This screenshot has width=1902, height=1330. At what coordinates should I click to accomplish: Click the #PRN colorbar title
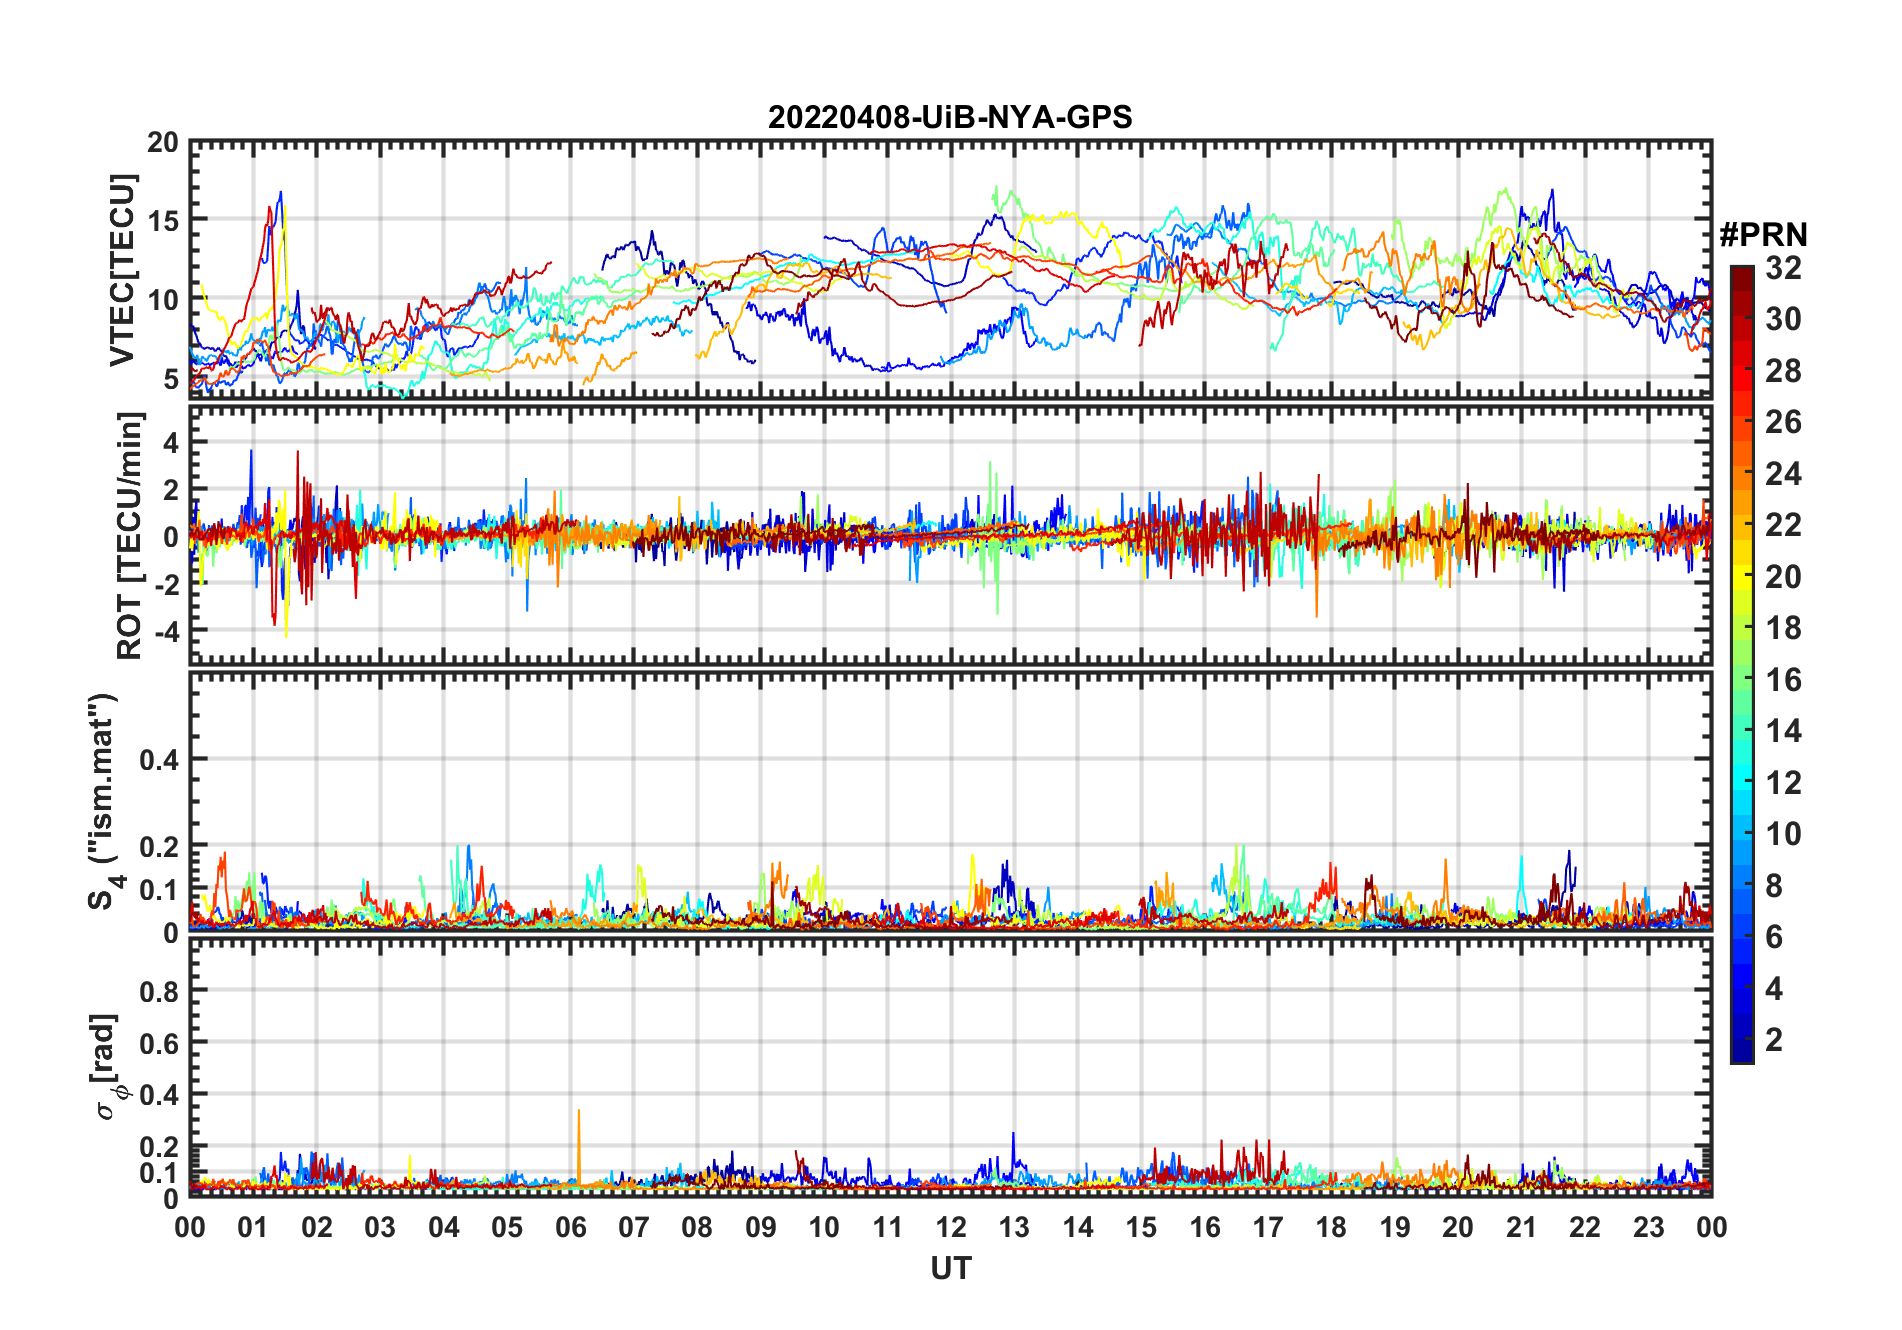[x=1763, y=235]
